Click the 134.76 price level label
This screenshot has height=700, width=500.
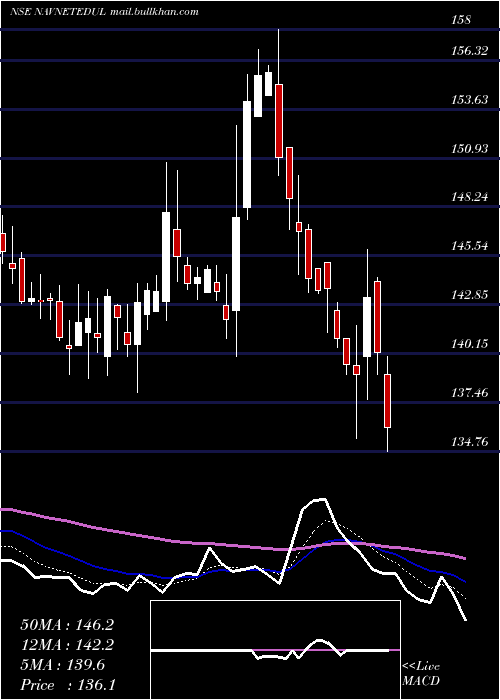469,442
